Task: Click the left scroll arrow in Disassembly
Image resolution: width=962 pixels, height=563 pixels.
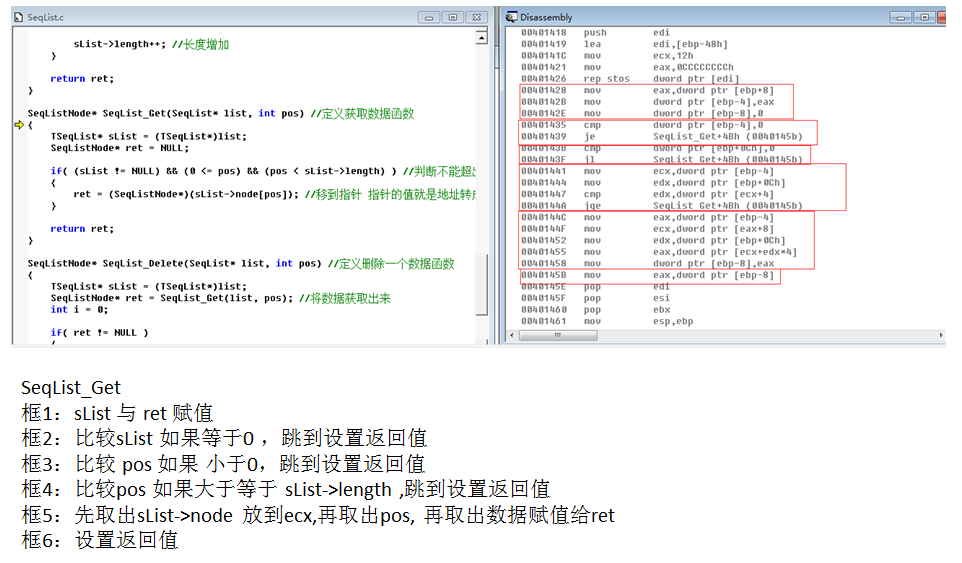Action: click(x=512, y=335)
